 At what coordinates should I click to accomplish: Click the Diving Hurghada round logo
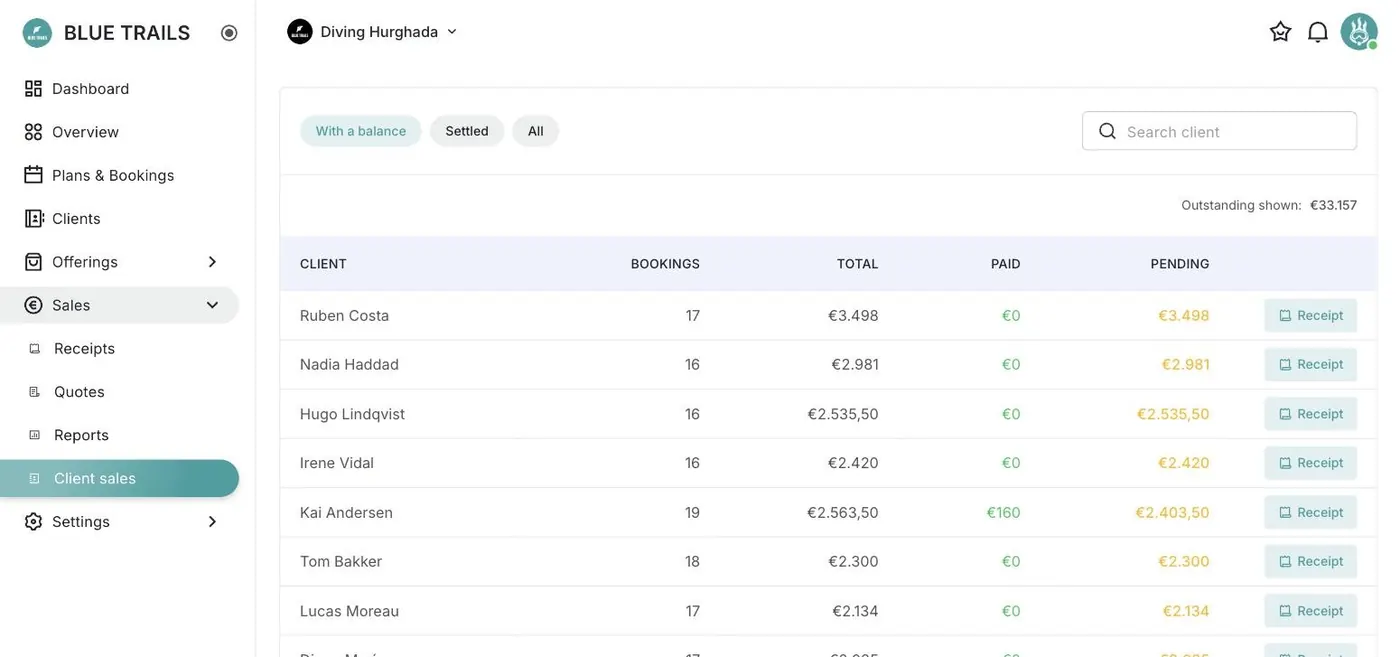(300, 32)
